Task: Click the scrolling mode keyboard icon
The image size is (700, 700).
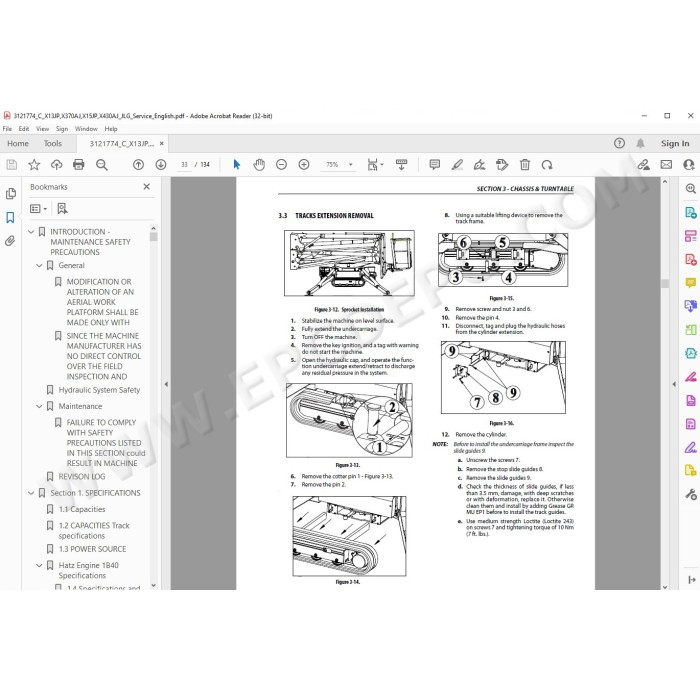Action: (401, 165)
